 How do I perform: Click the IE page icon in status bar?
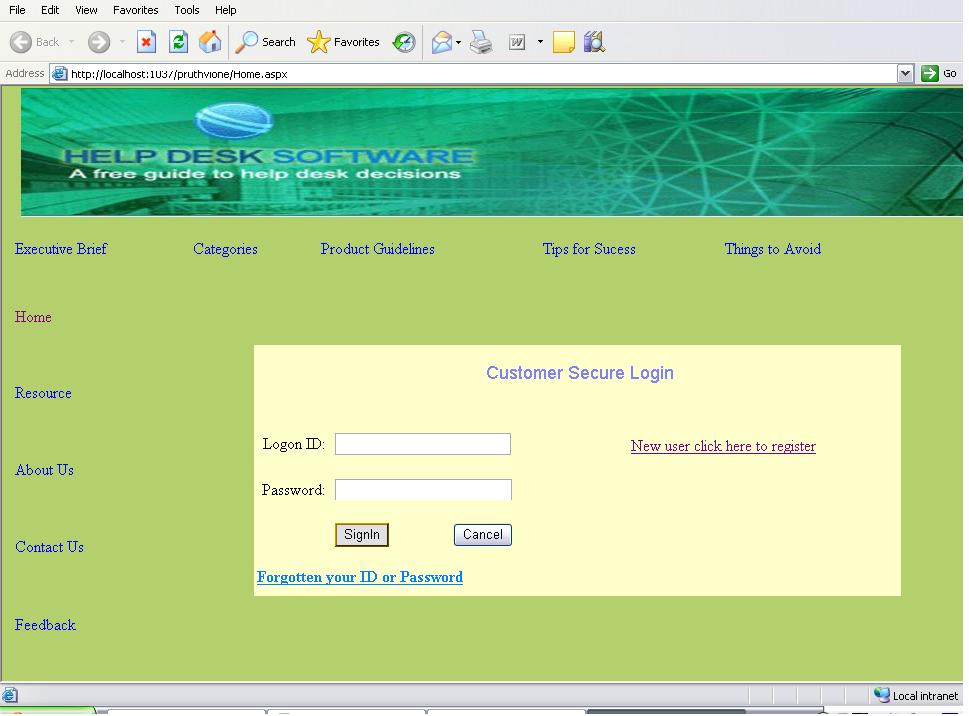coord(10,695)
